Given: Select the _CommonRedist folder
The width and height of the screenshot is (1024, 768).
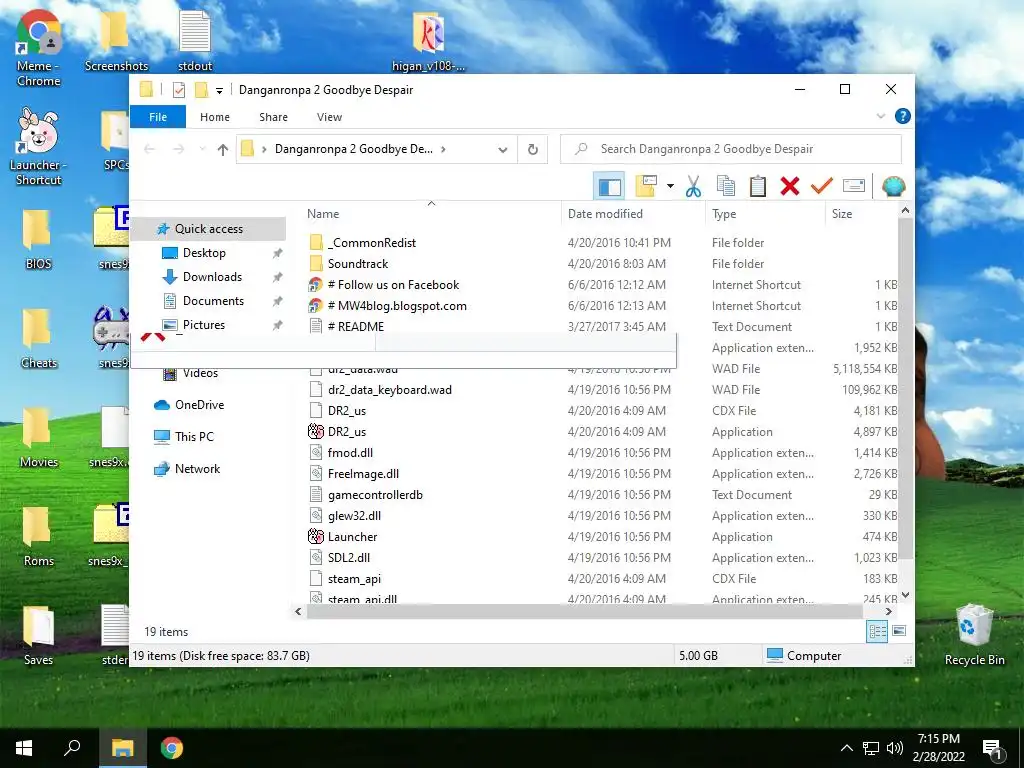Looking at the screenshot, I should click(372, 243).
